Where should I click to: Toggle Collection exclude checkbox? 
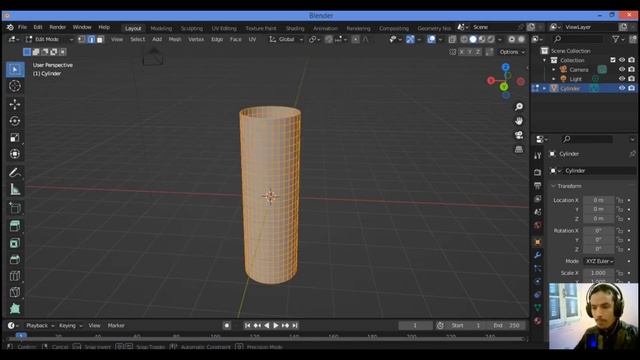pos(613,60)
